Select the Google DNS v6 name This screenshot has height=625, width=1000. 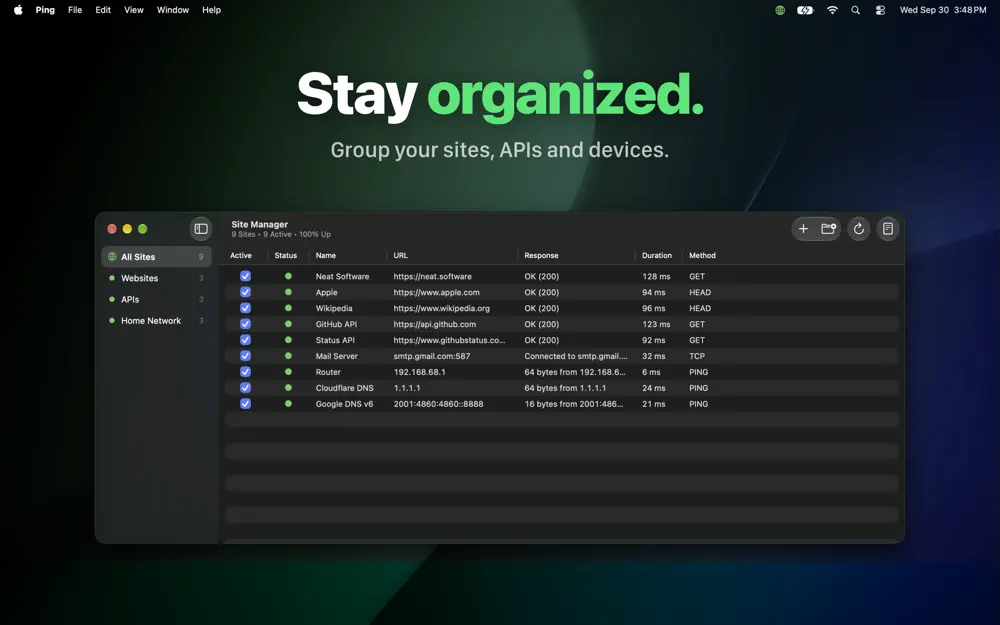coord(344,404)
